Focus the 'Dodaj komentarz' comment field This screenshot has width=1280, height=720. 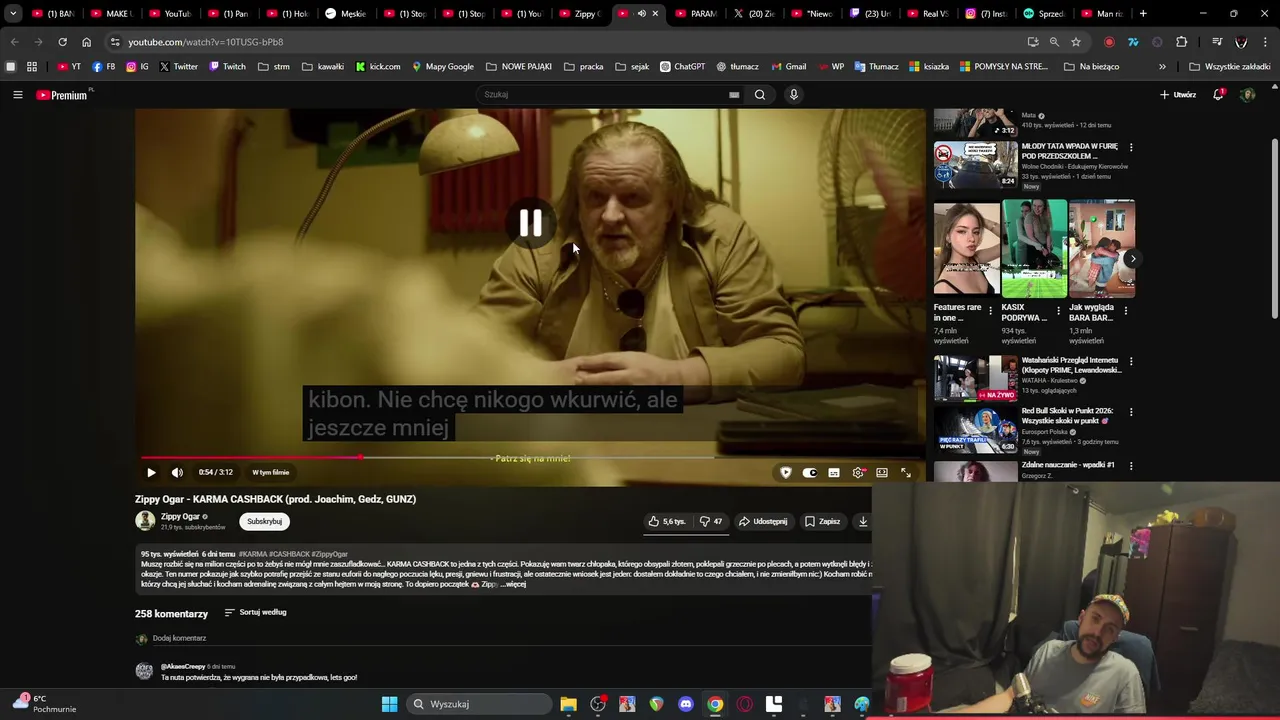(x=179, y=638)
